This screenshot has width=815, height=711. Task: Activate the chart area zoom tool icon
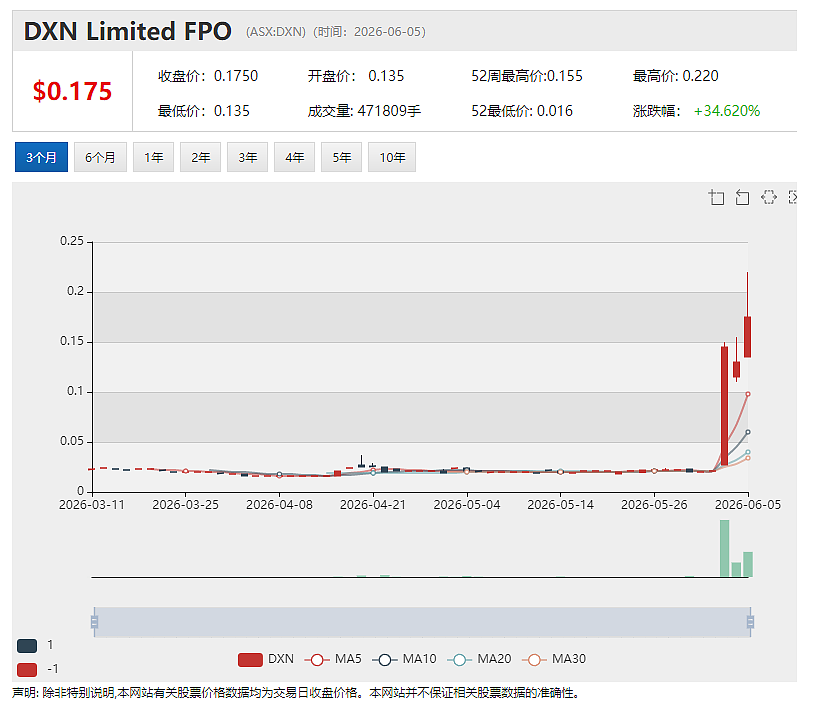pyautogui.click(x=716, y=198)
